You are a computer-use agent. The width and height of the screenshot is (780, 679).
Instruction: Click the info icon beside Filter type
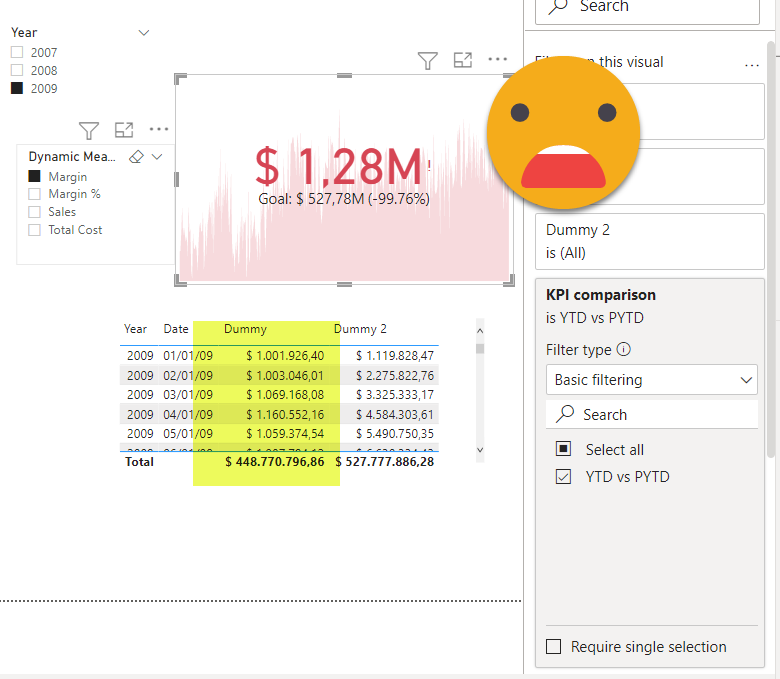(x=624, y=350)
